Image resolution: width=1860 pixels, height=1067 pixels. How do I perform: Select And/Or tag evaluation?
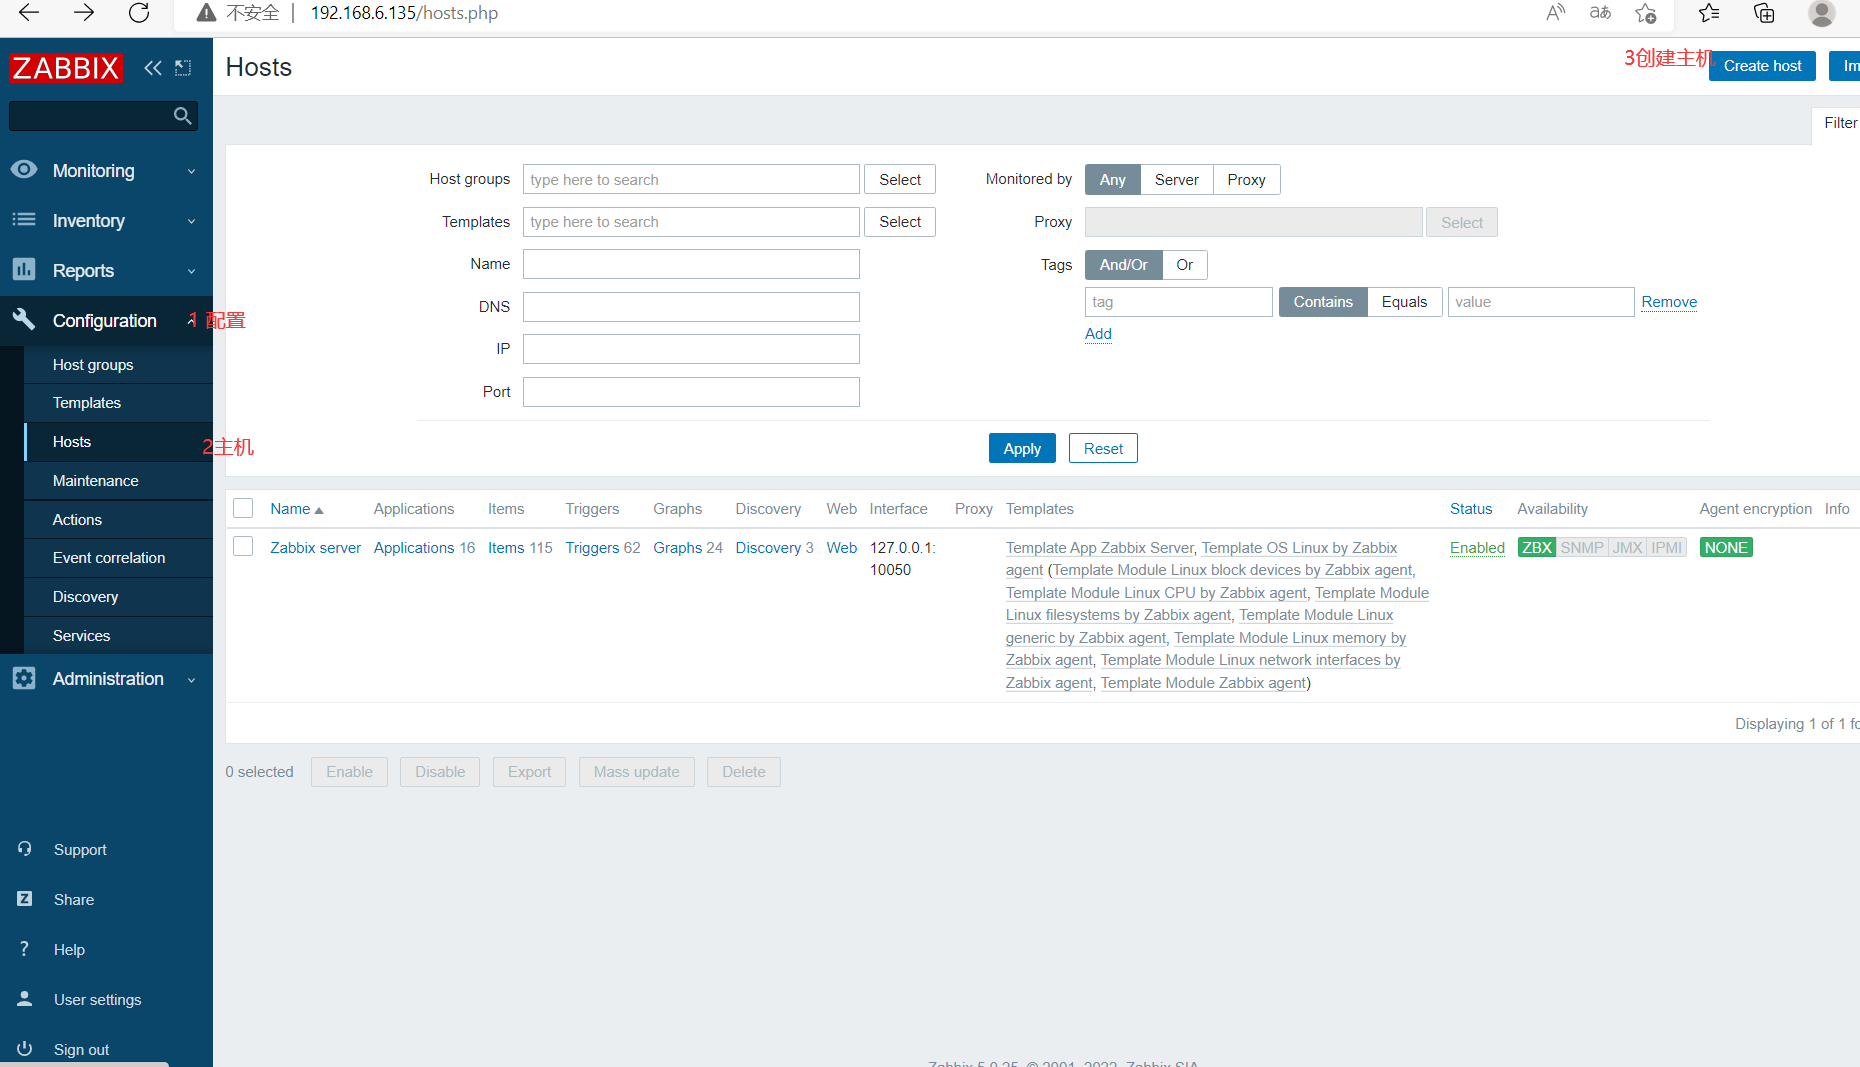(1124, 265)
